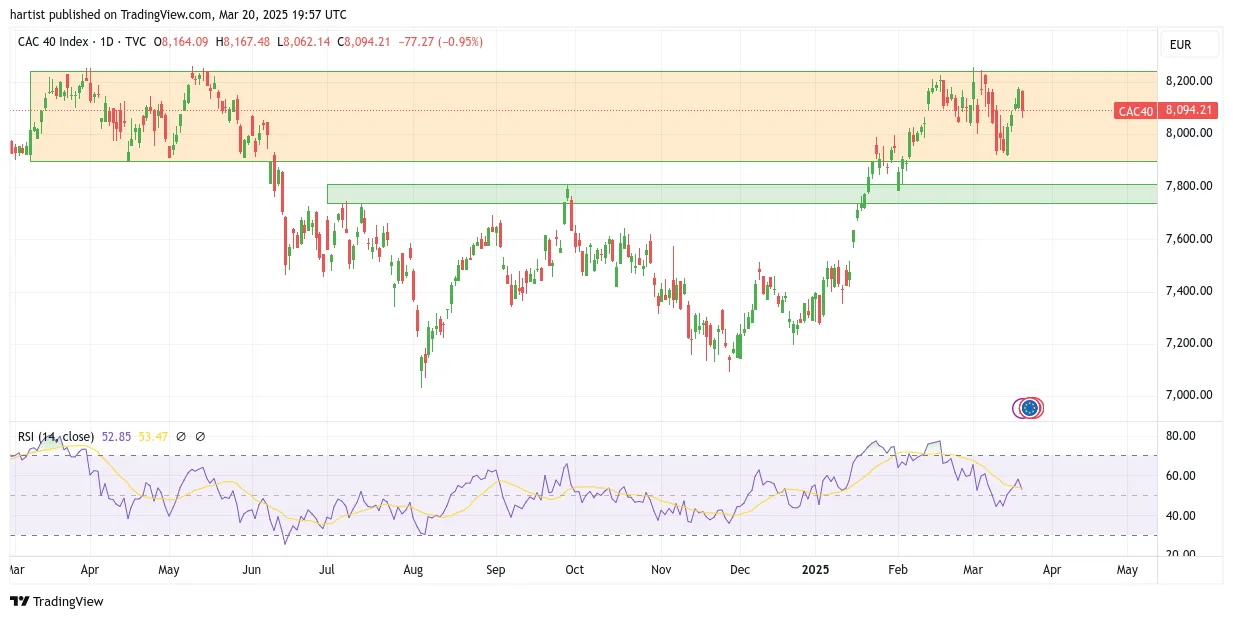Click the first hidden-value symbol after RSI values
This screenshot has height=619, width=1233.
[184, 436]
